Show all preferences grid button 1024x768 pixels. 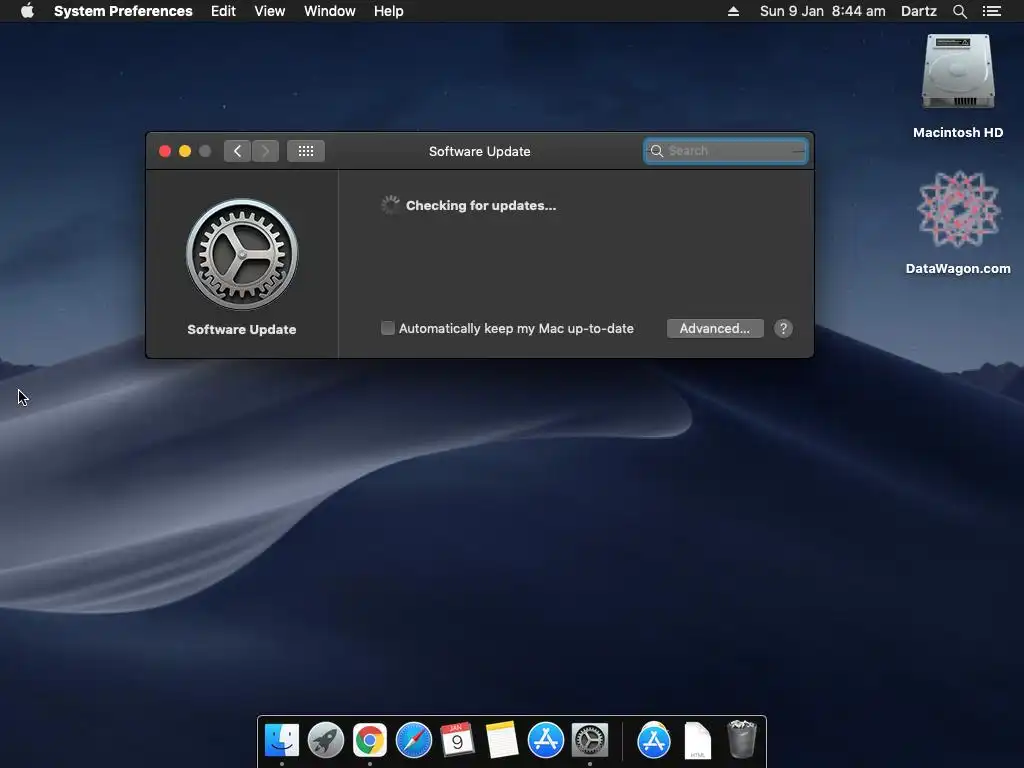point(306,151)
